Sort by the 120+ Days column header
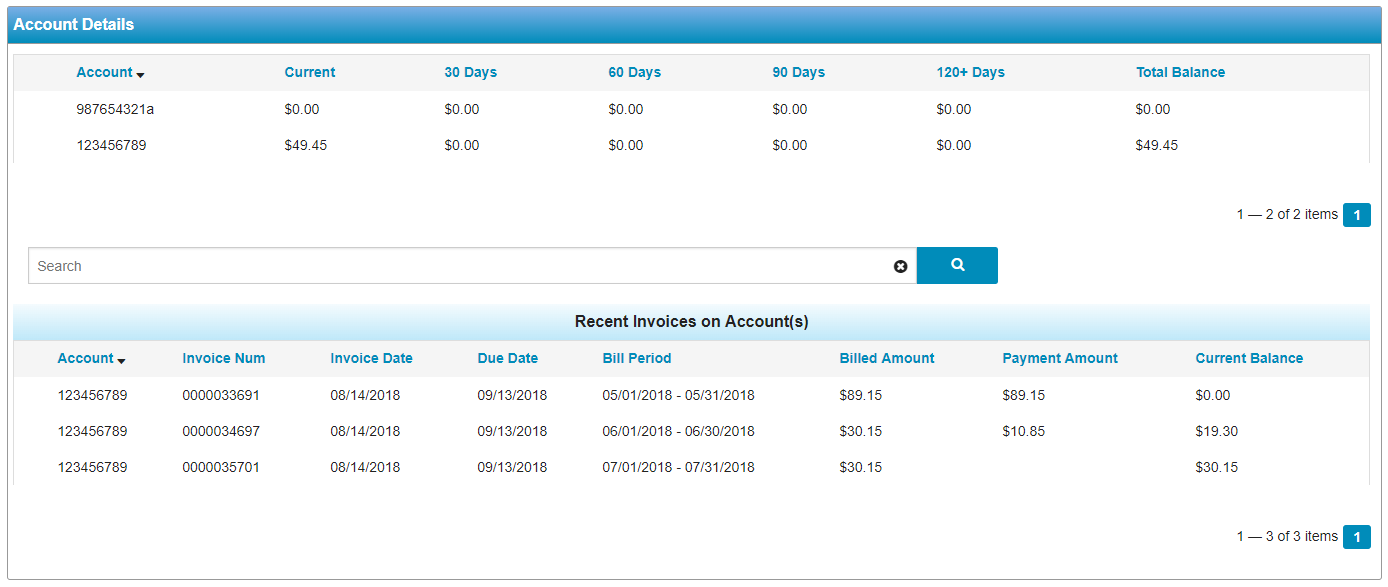The height and width of the screenshot is (587, 1388). coord(970,72)
